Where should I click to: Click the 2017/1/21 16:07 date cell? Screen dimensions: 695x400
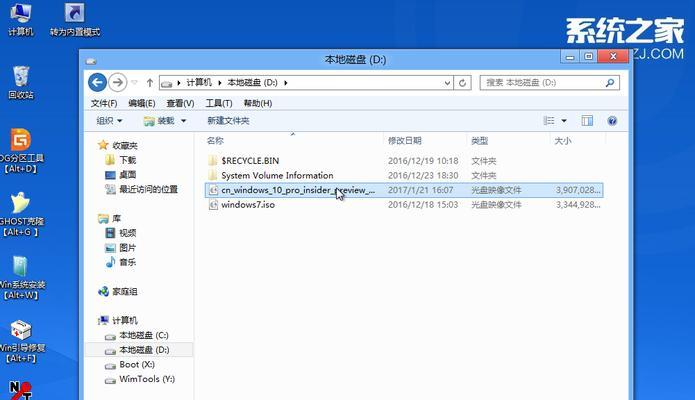tap(420, 190)
